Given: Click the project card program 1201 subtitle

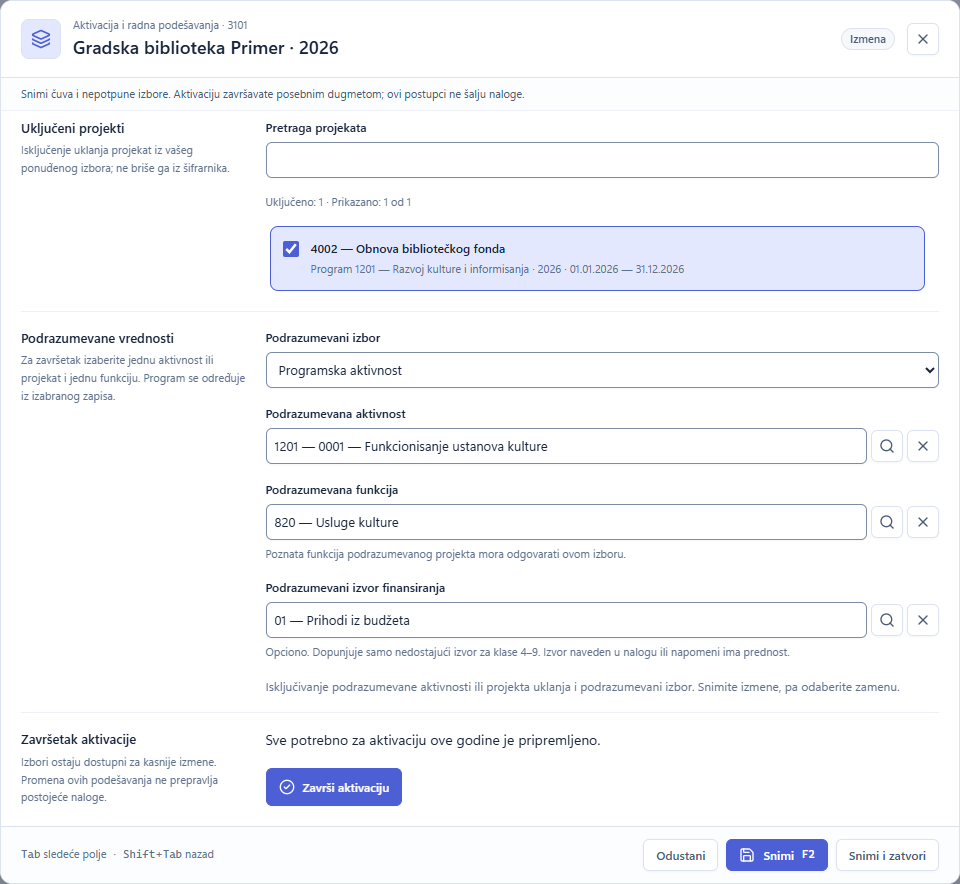Looking at the screenshot, I should (497, 269).
